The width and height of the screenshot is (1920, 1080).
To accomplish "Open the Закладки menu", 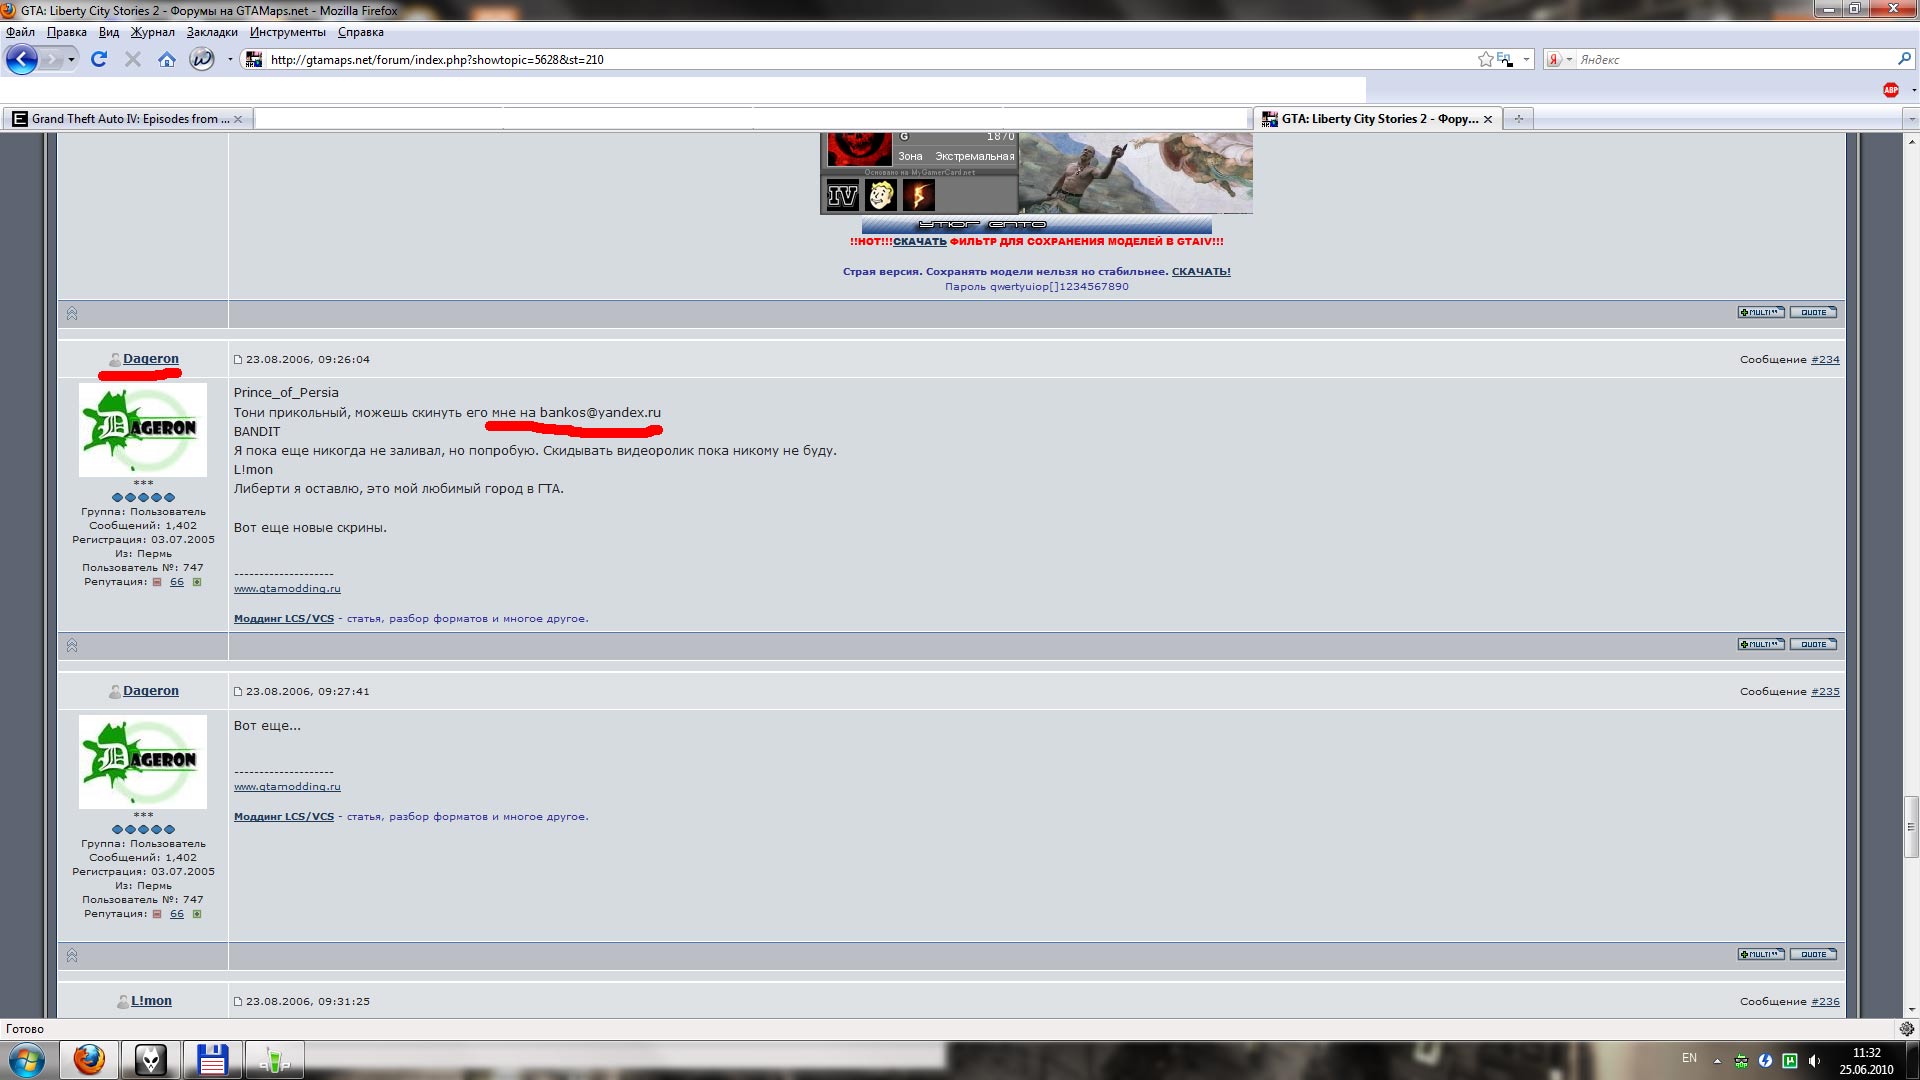I will point(212,32).
